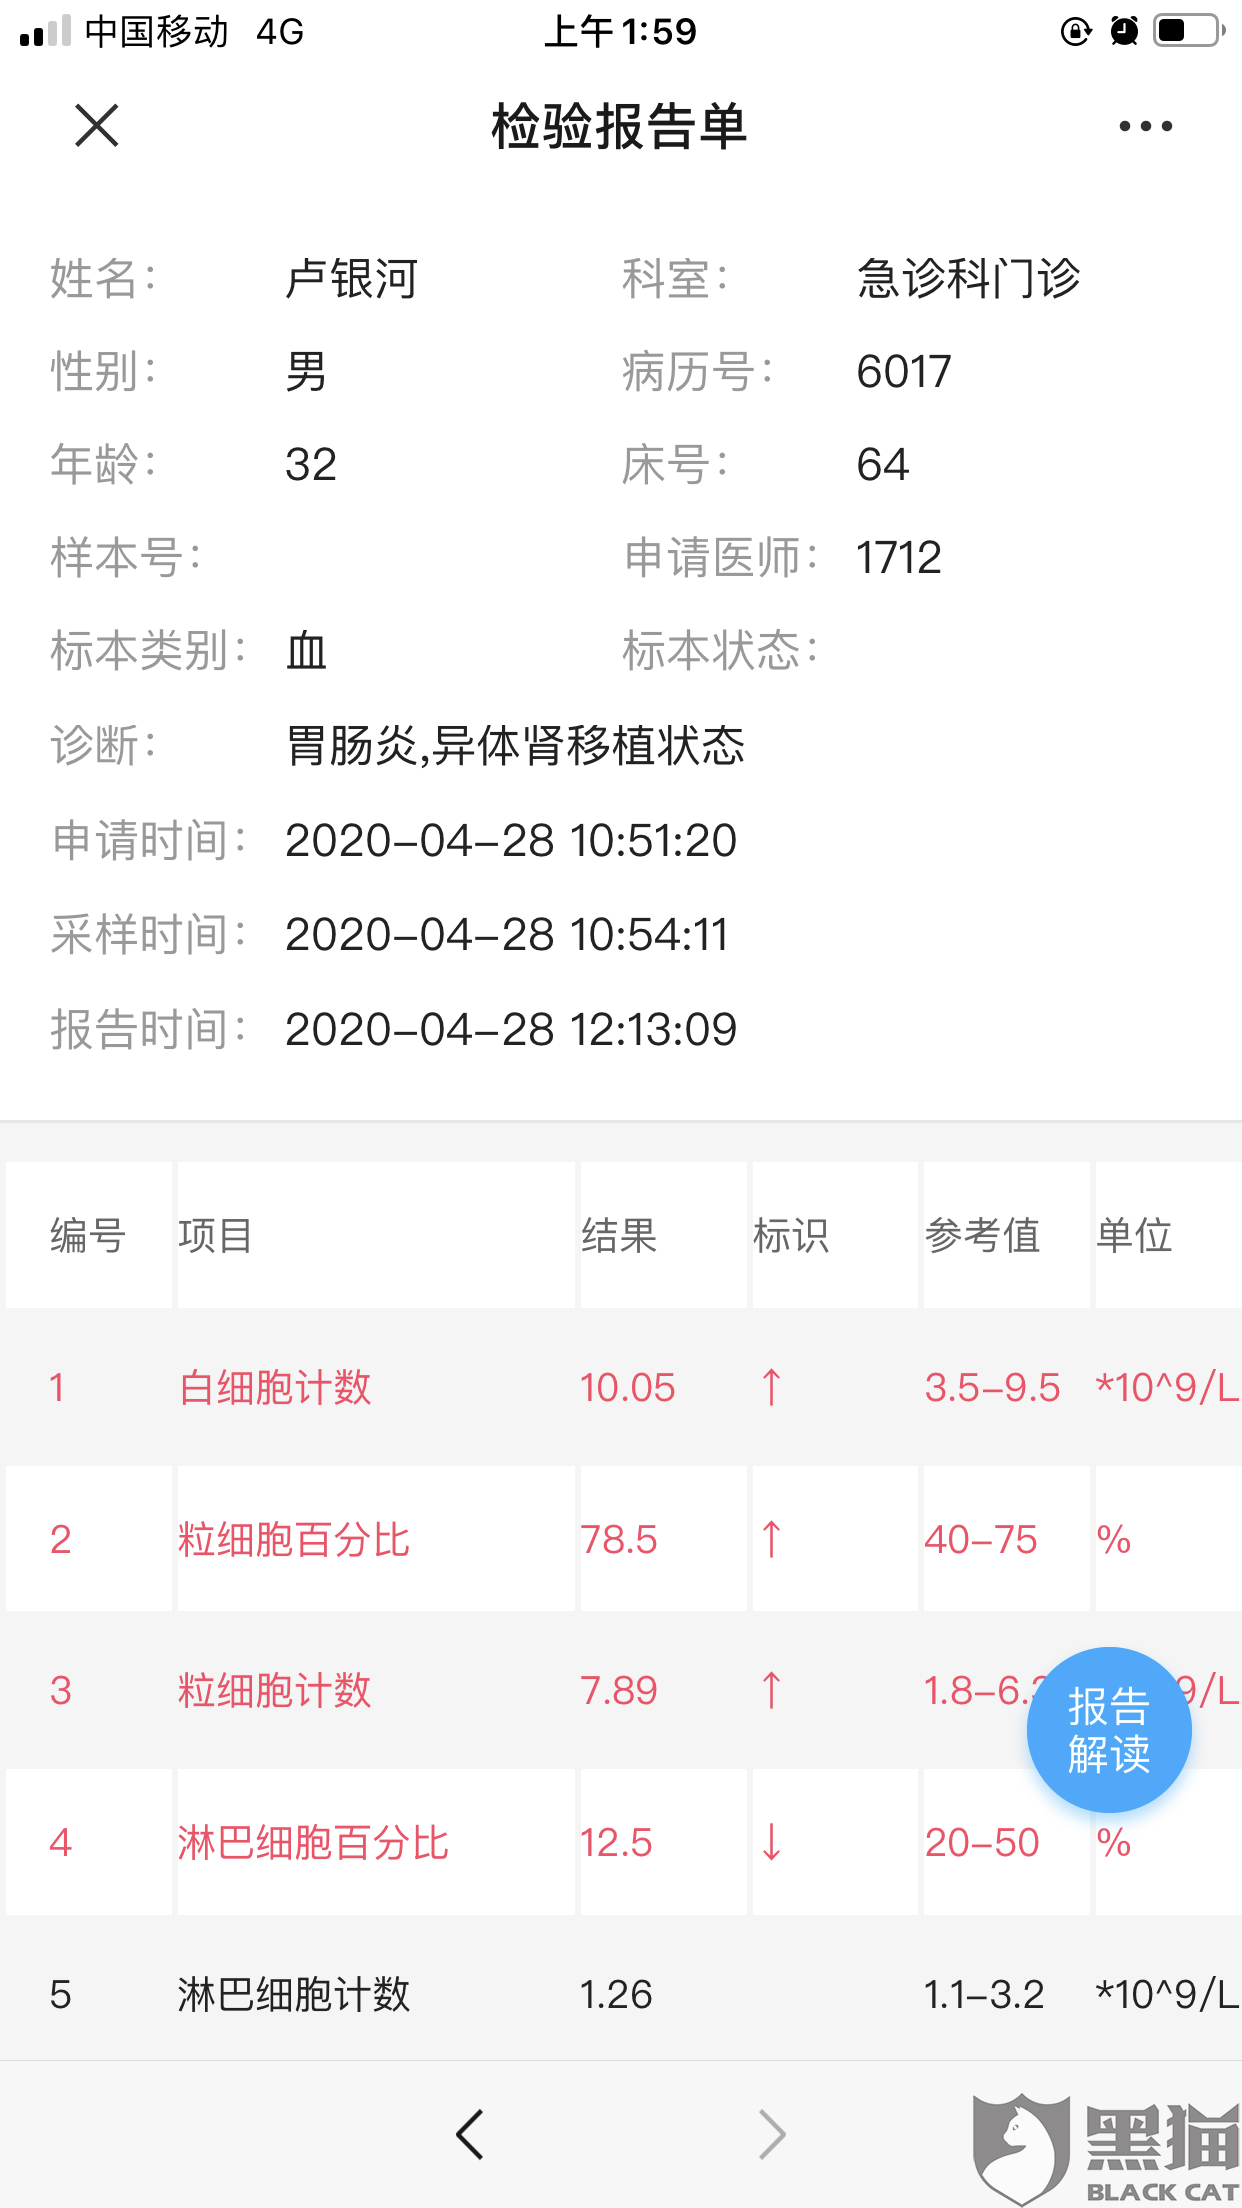Select the 检验报告单 page title
This screenshot has height=2208, width=1242.
point(620,127)
